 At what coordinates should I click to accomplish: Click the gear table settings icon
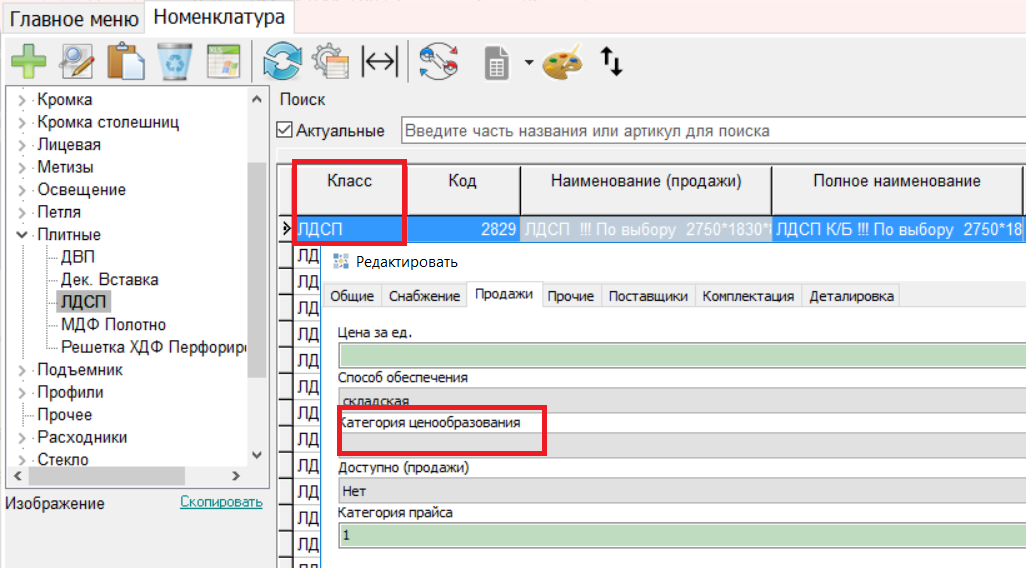[x=330, y=62]
